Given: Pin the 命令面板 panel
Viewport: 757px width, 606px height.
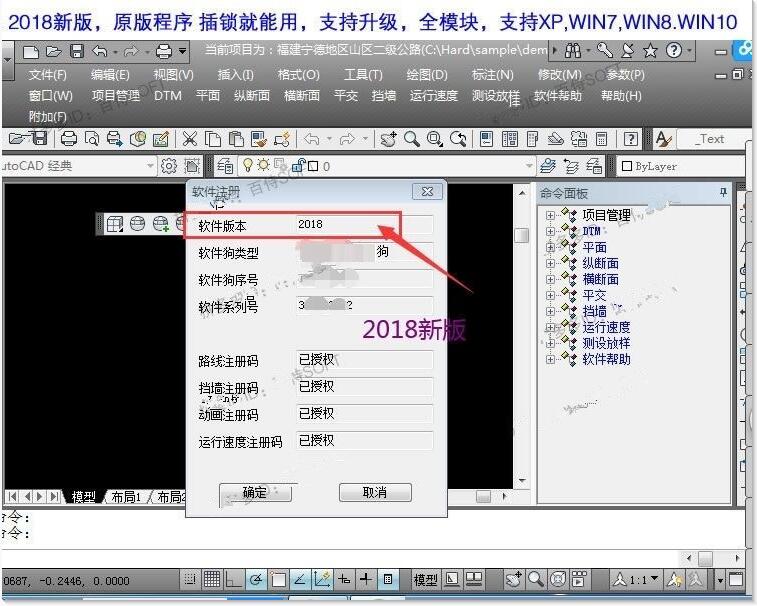Looking at the screenshot, I should pyautogui.click(x=723, y=193).
